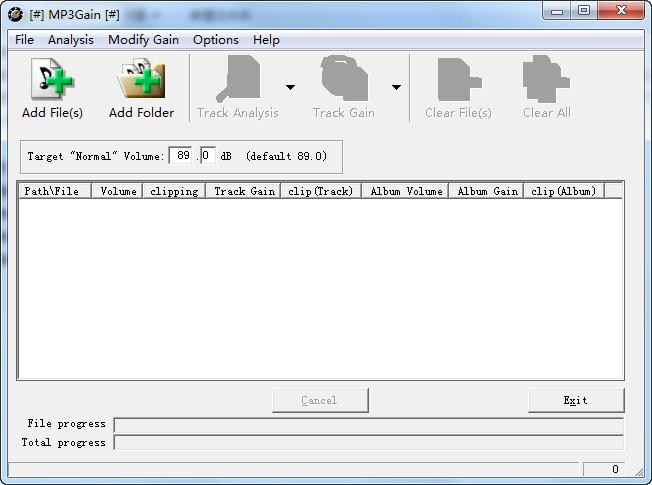
Task: Click the Track Gain toolbar icon
Action: pyautogui.click(x=343, y=79)
